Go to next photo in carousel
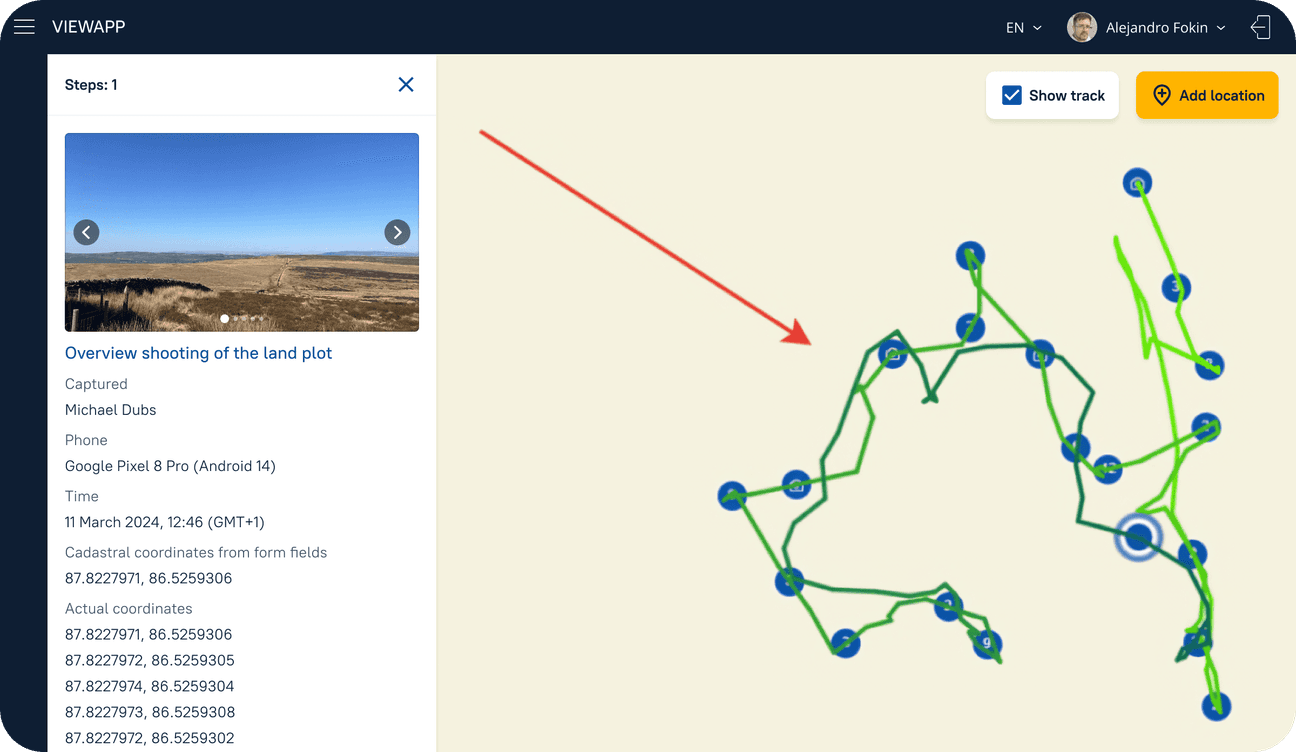 click(397, 233)
